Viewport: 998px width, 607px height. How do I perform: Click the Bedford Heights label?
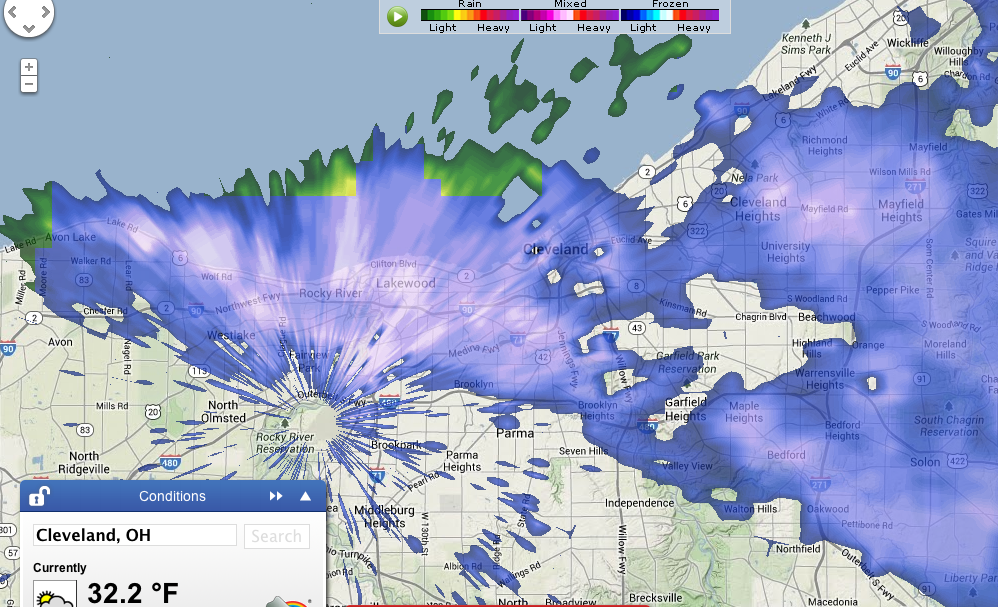[x=842, y=430]
